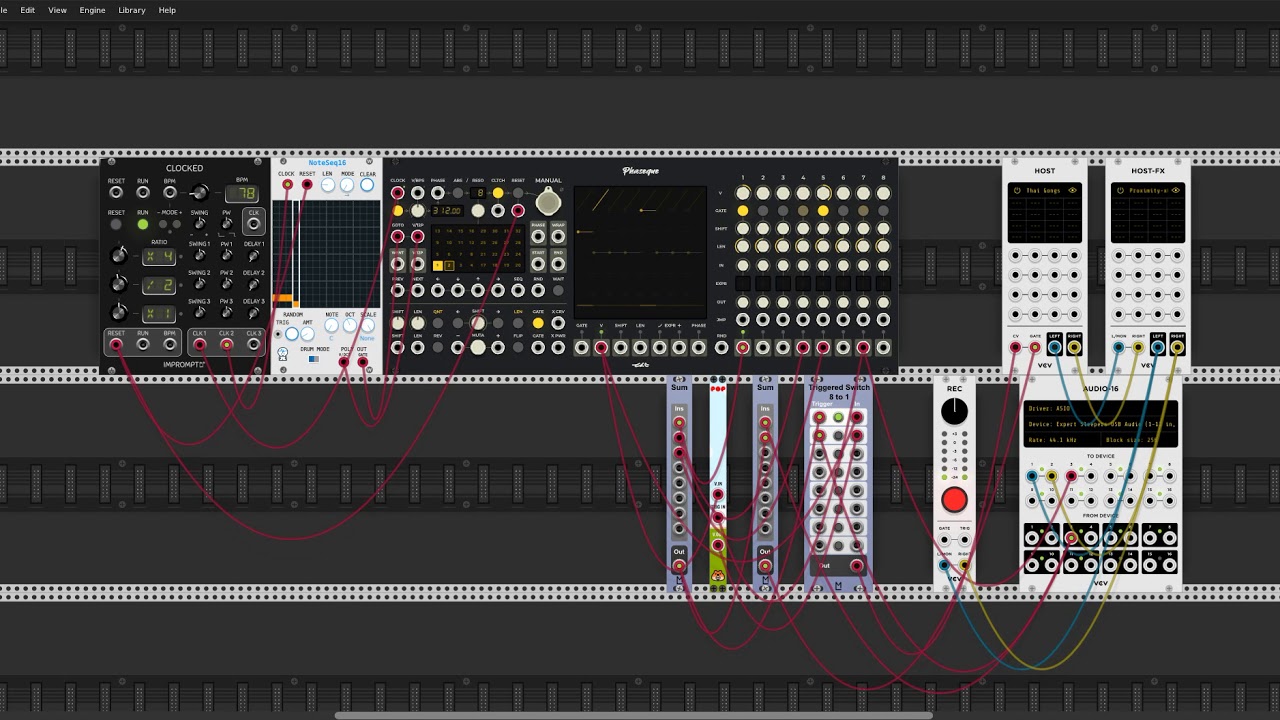
Task: Select pattern 1 in the Phaseque pattern grid
Action: point(437,266)
